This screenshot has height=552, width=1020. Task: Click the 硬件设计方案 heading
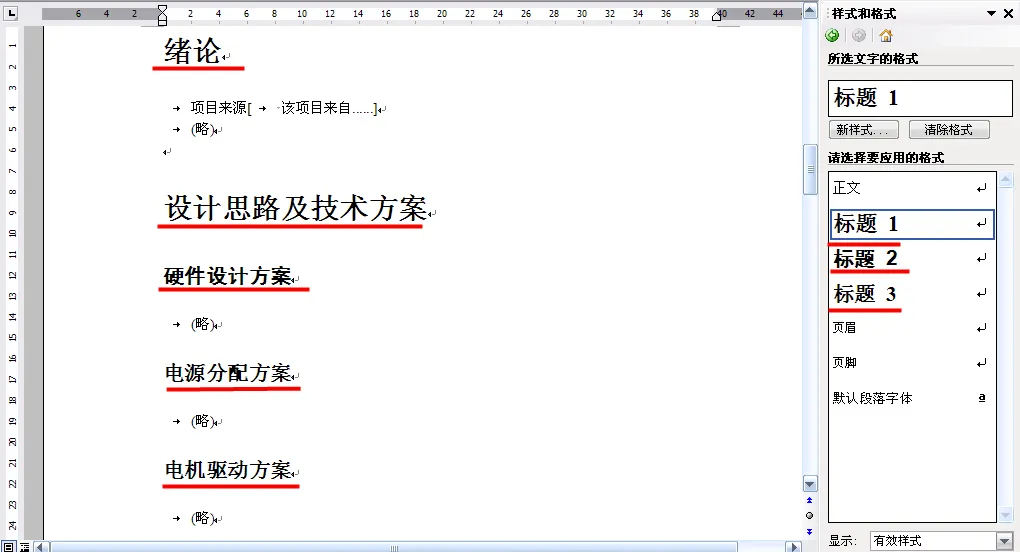pyautogui.click(x=228, y=276)
